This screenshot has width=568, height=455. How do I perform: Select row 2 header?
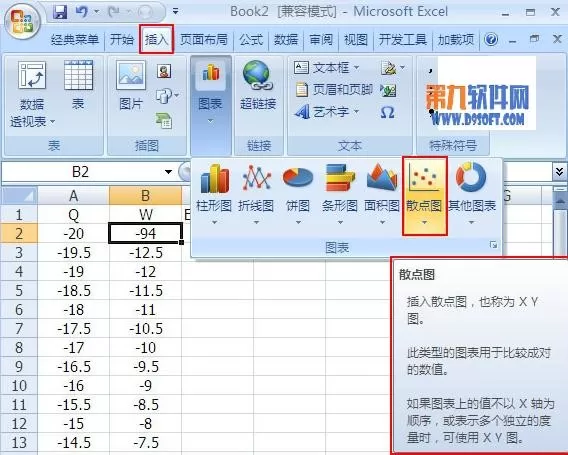point(19,233)
